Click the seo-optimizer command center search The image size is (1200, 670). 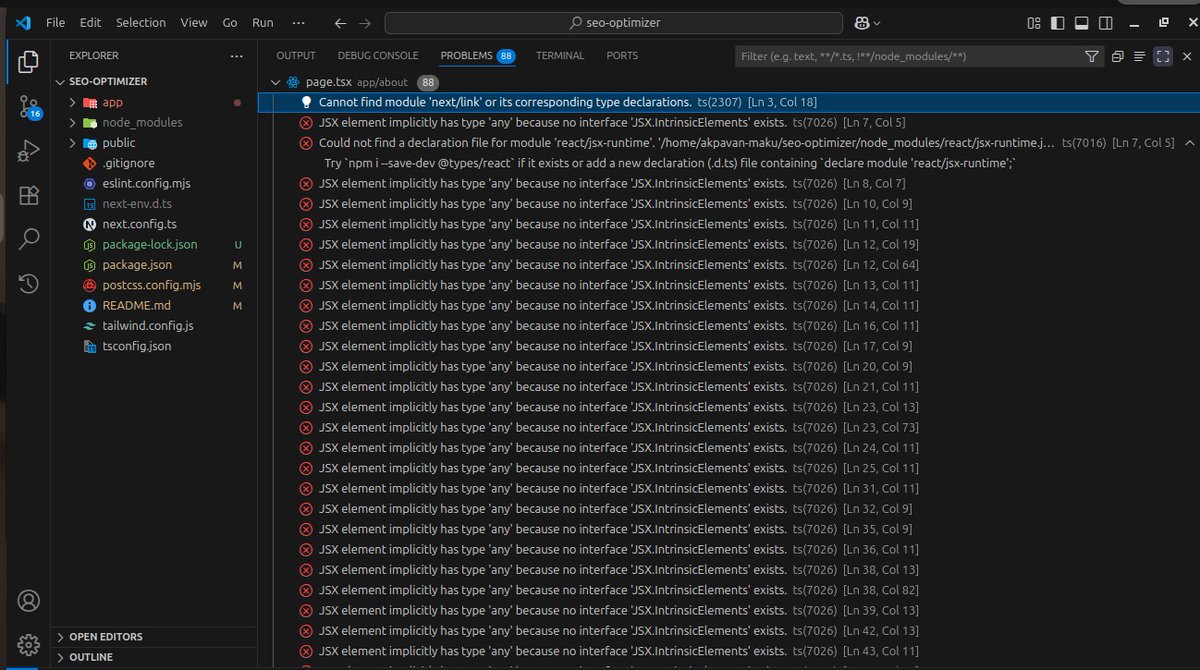coord(614,22)
